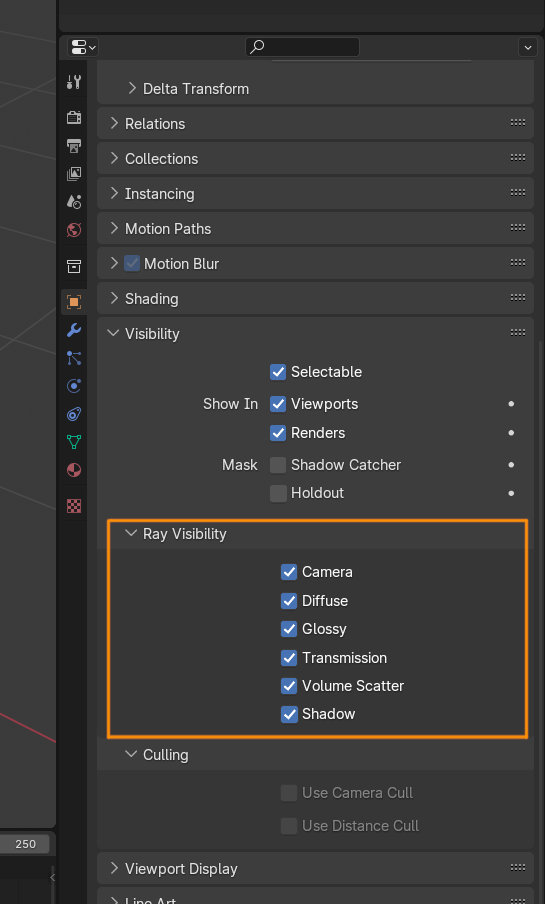Click the Instancing panel drag handle
Image resolution: width=545 pixels, height=904 pixels.
(x=517, y=193)
